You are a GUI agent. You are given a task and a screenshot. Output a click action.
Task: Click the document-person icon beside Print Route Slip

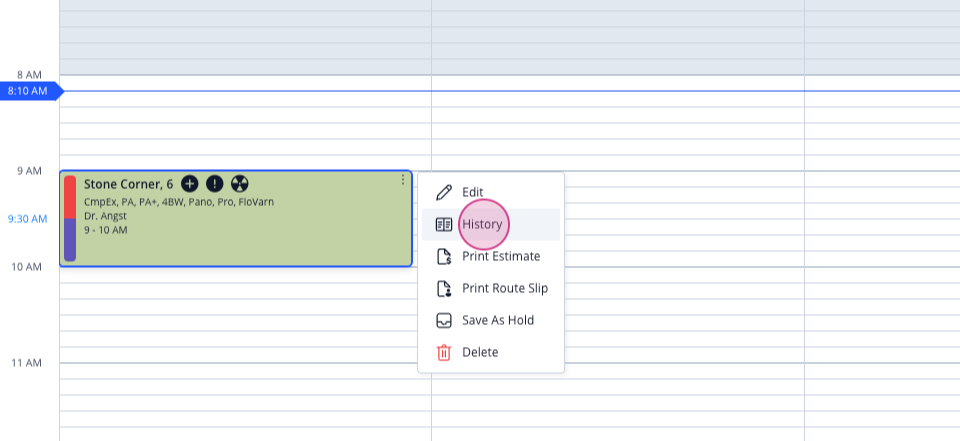pyautogui.click(x=443, y=288)
